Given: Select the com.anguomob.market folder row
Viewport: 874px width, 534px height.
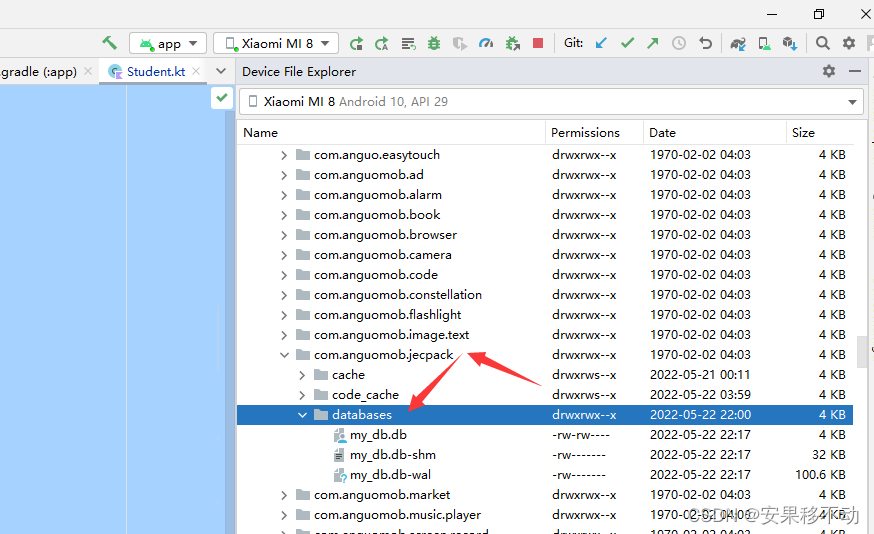Looking at the screenshot, I should pos(545,495).
